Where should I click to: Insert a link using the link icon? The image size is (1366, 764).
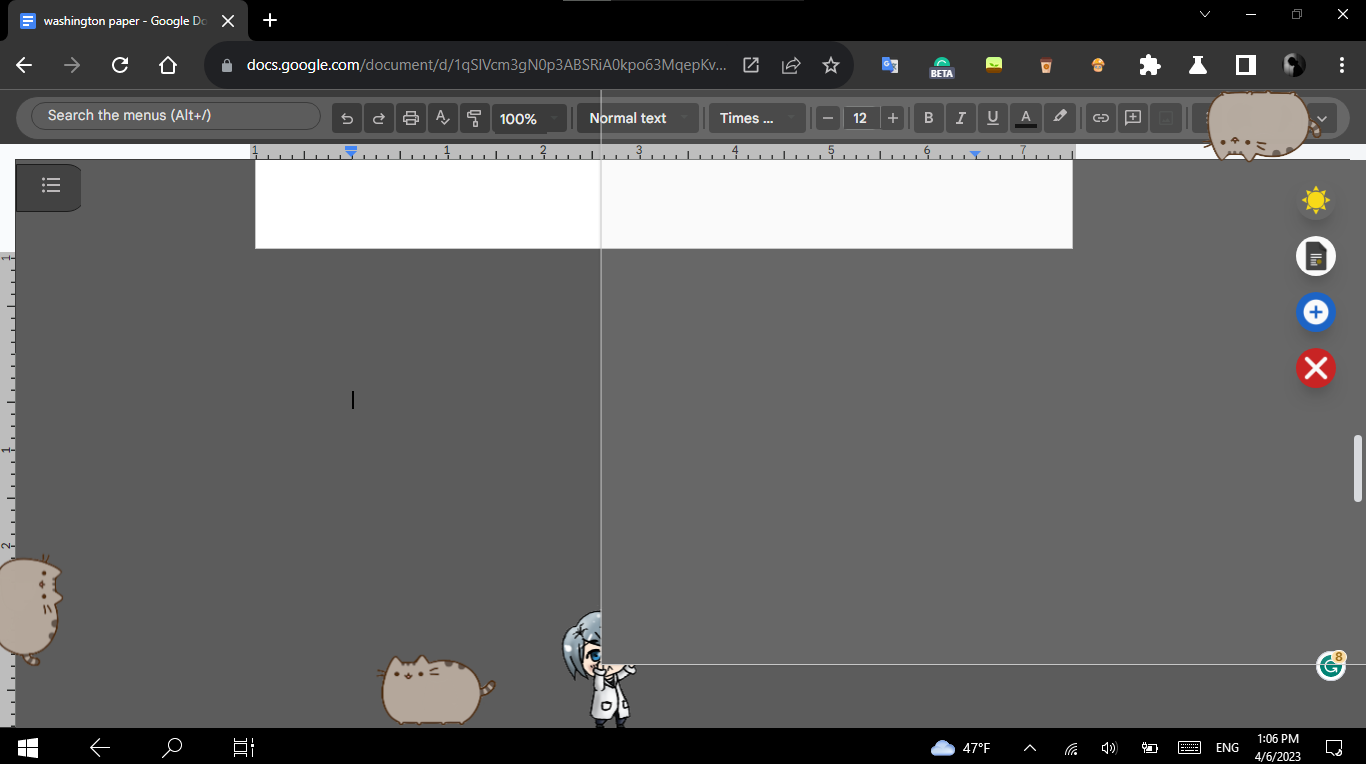pos(1101,118)
